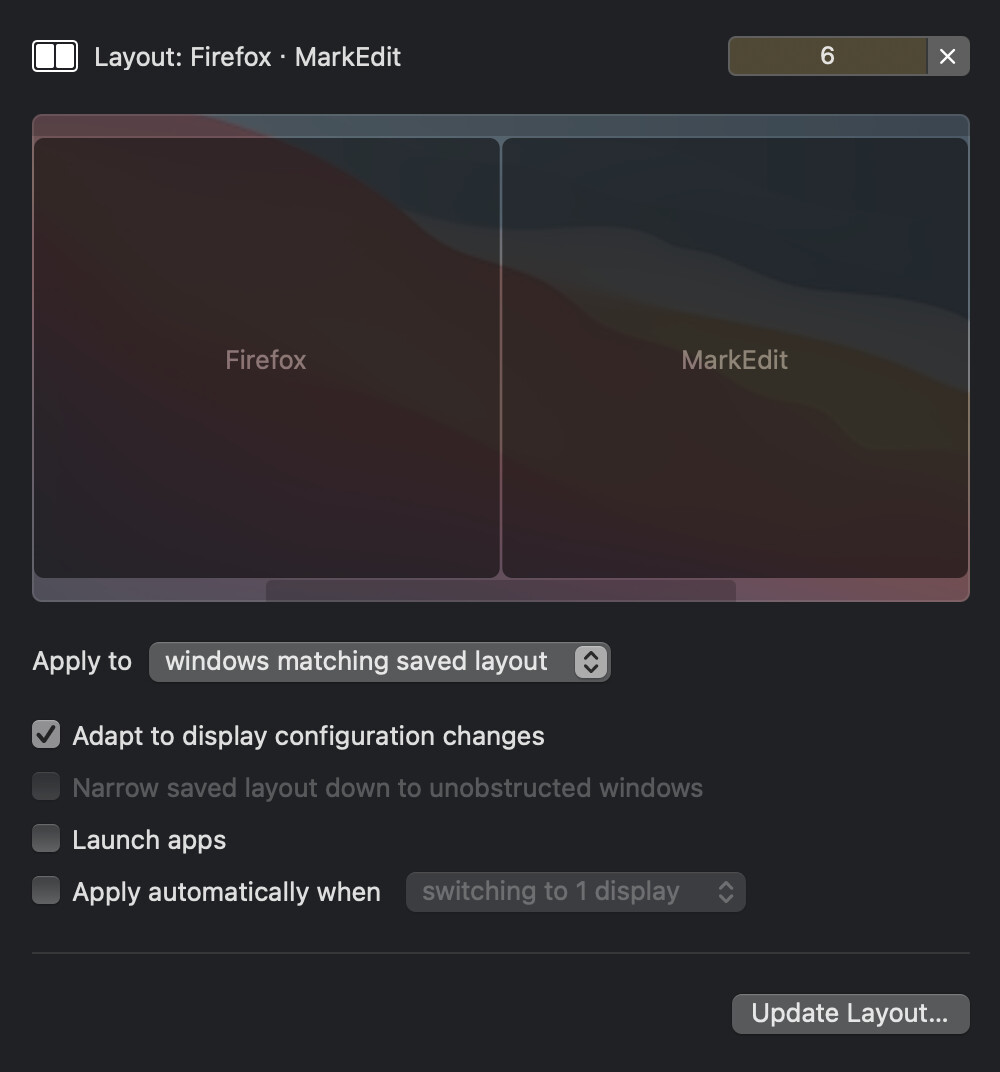
Task: Clear the keyboard shortcut with X button
Action: point(947,56)
